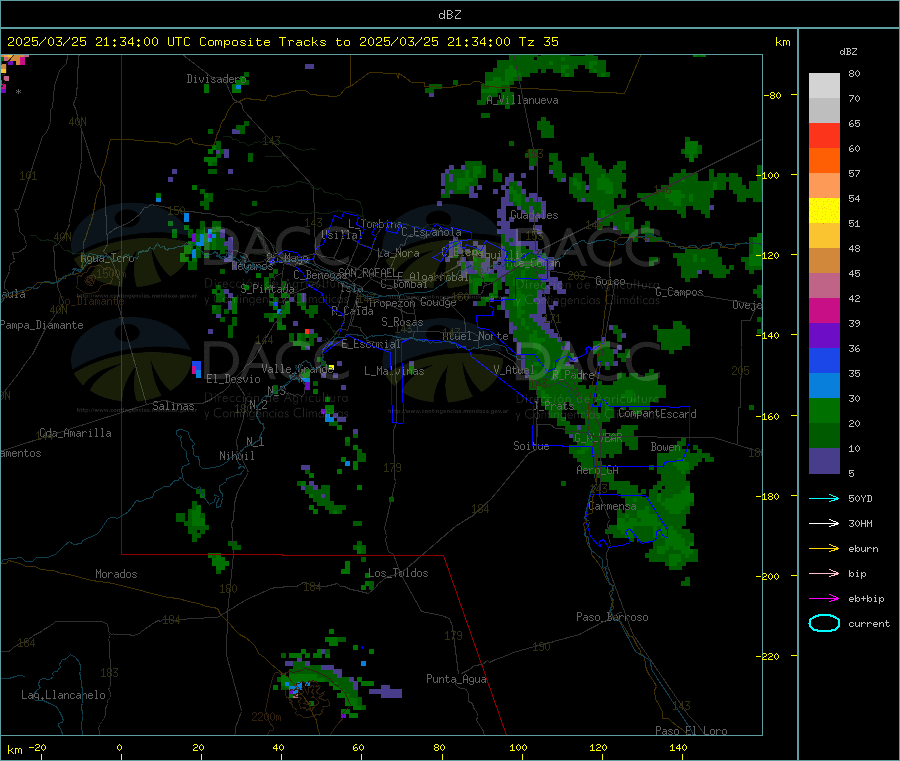Click the SAN_RAFAEL city label

(368, 272)
